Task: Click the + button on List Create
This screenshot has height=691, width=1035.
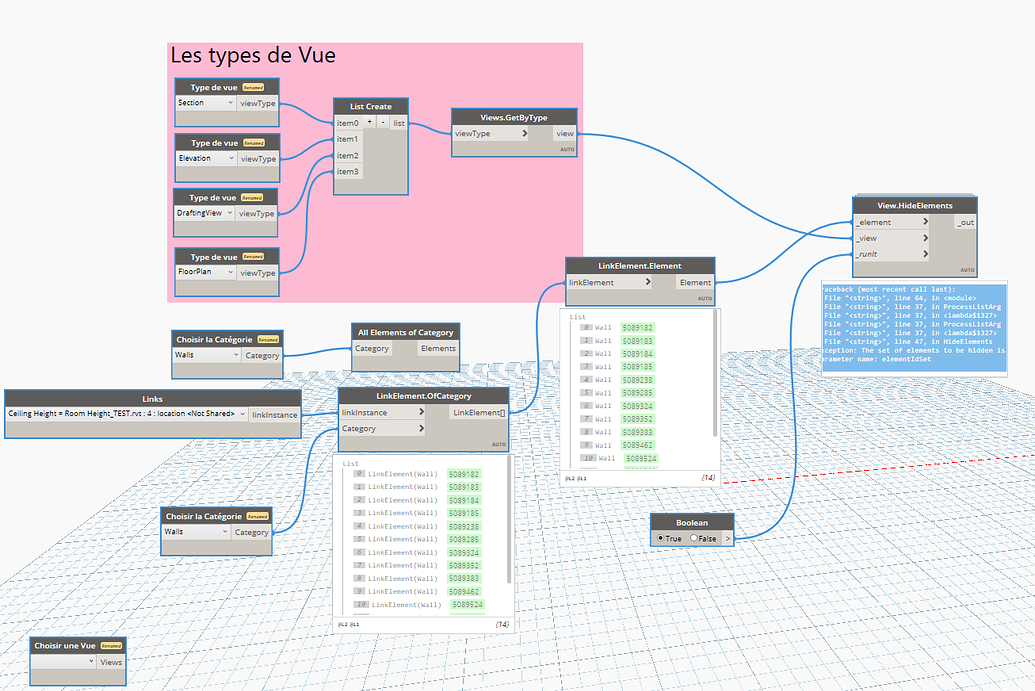Action: click(x=370, y=122)
